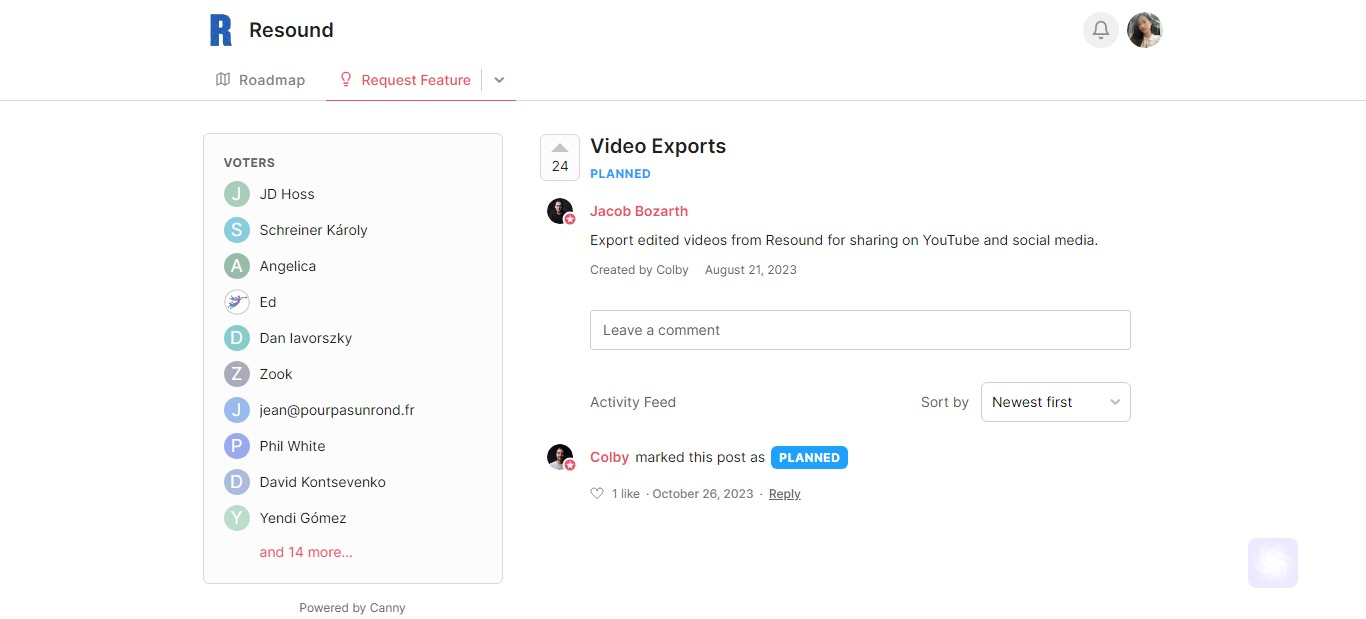
Task: Select voter name jean@pourpasunrond.fr
Action: (337, 410)
